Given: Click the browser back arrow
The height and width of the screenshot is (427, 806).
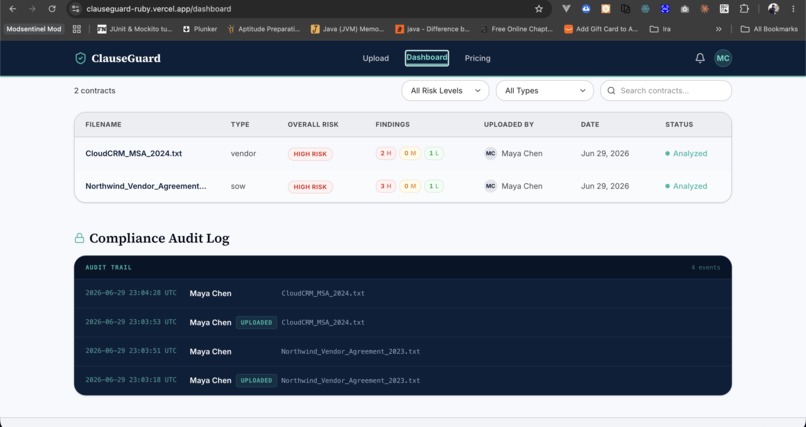Looking at the screenshot, I should pyautogui.click(x=13, y=9).
